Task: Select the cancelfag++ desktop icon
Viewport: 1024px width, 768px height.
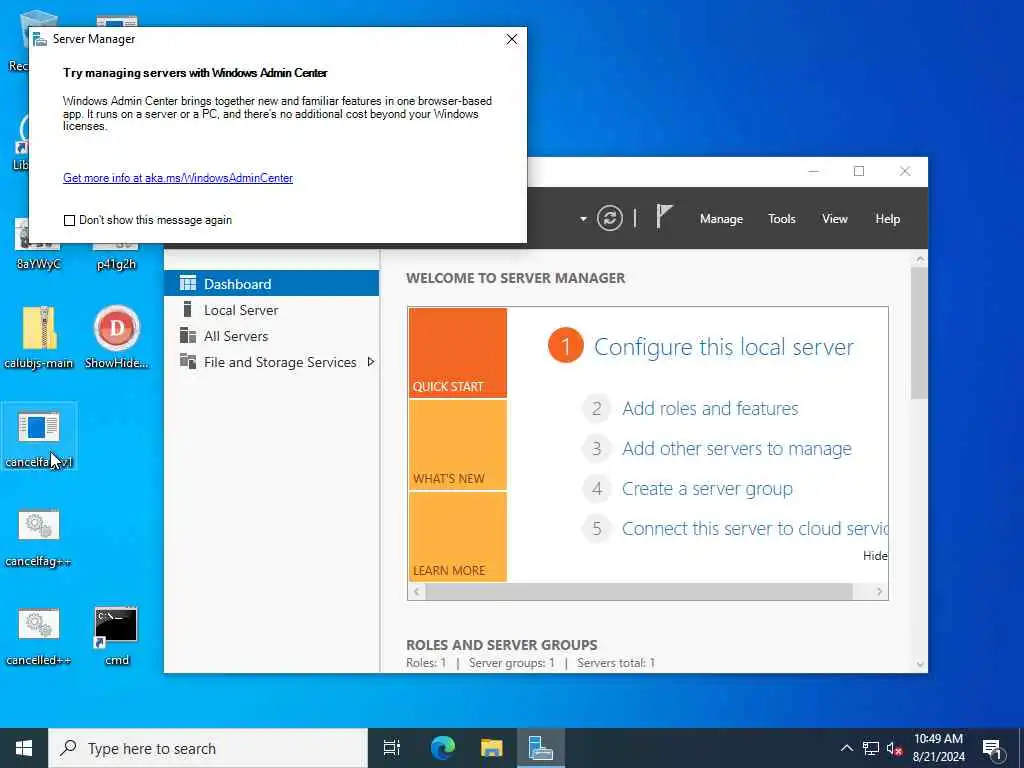Action: (x=39, y=537)
